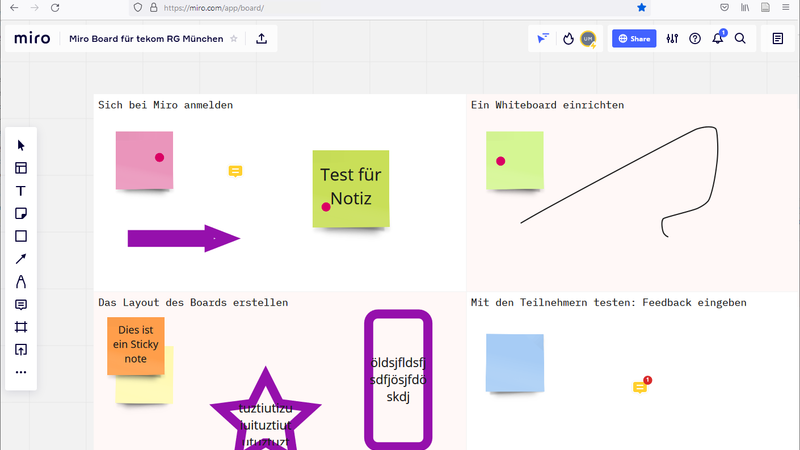Open the comment with red badge

point(640,387)
